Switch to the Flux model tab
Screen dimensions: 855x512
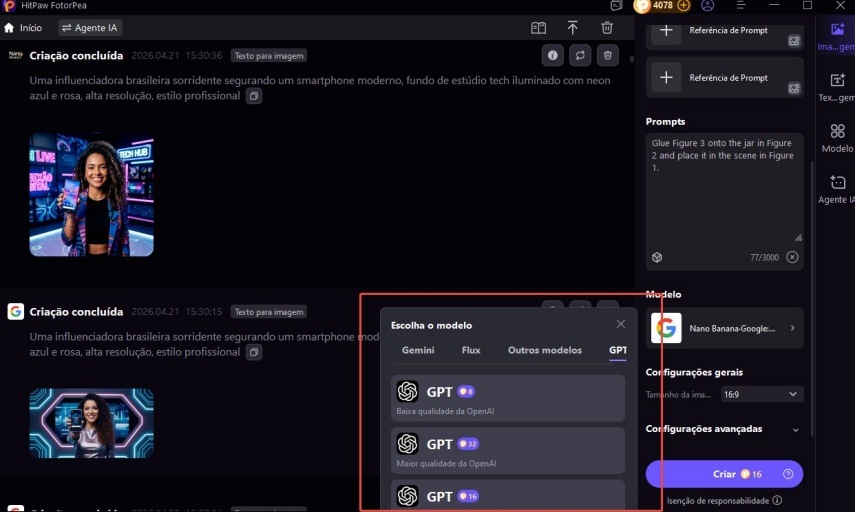pyautogui.click(x=471, y=350)
